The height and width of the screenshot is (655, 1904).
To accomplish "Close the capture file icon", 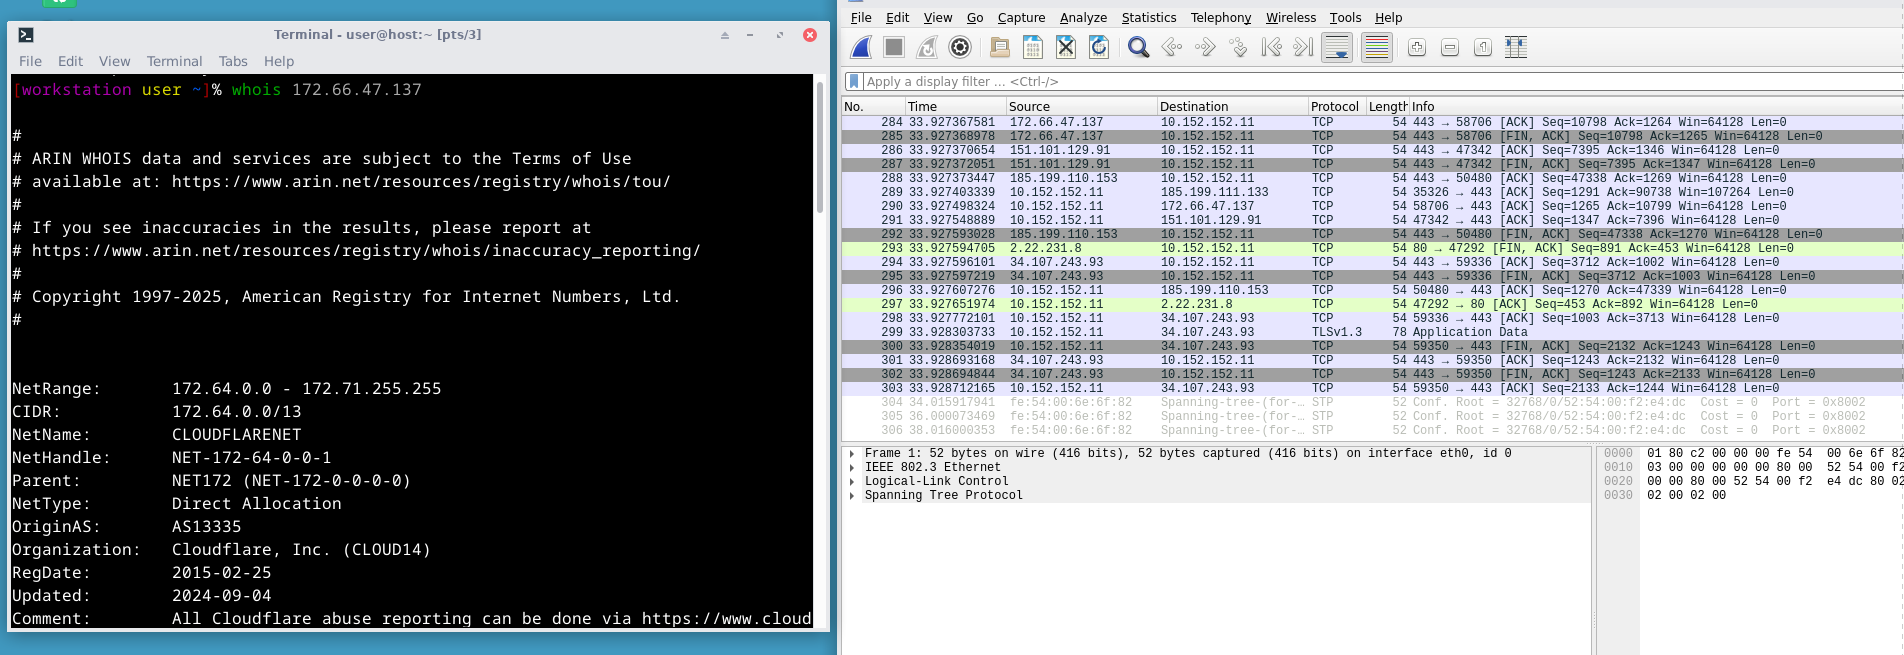I will pos(1066,47).
